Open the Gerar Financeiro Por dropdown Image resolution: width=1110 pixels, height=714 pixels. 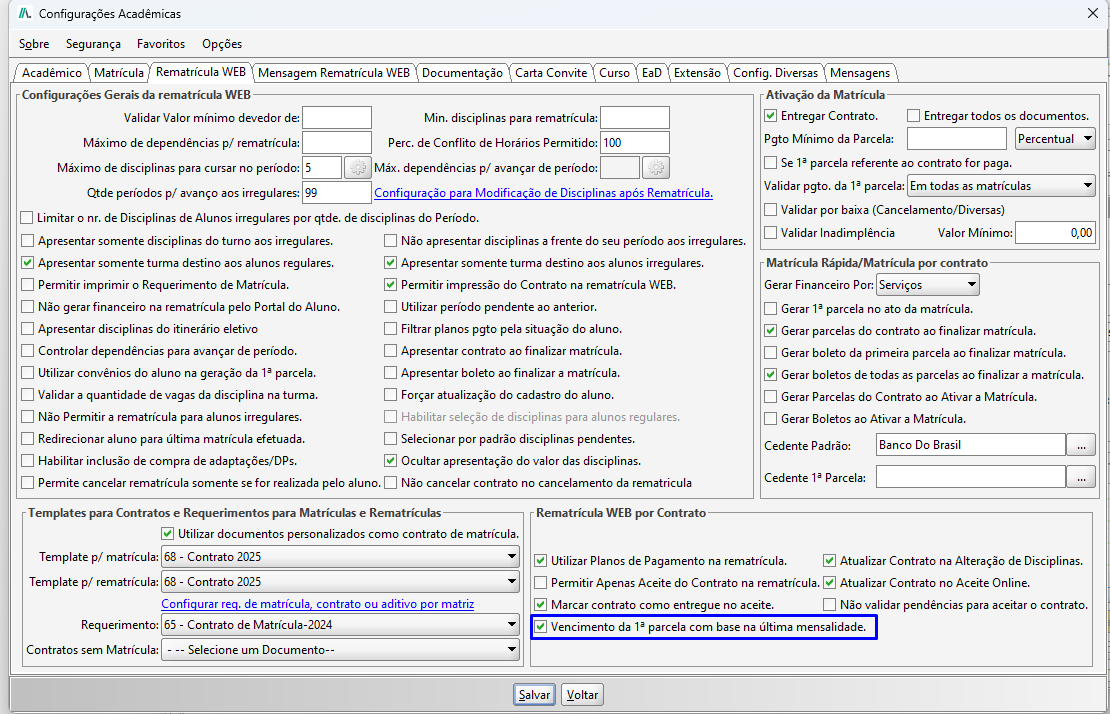pos(928,284)
